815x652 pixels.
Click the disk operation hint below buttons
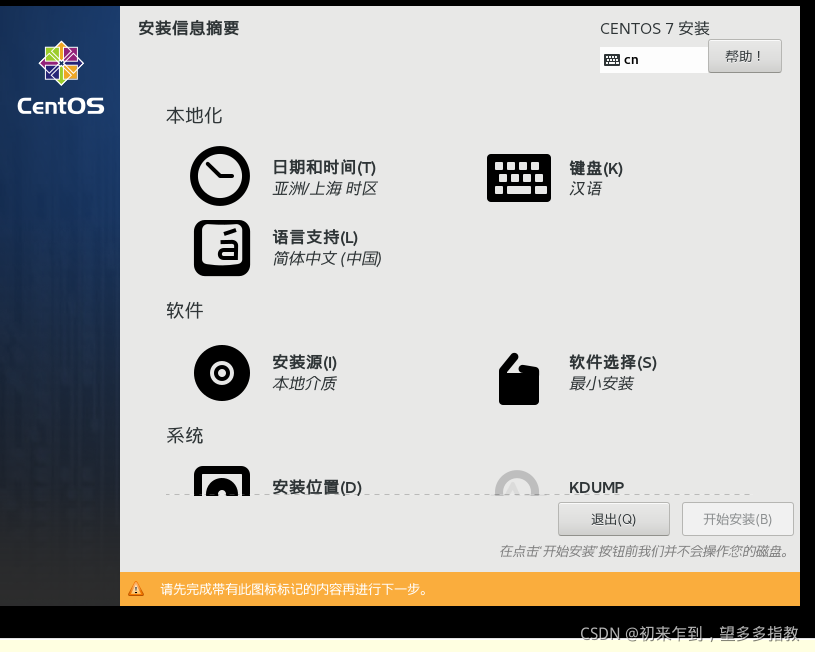(x=644, y=551)
